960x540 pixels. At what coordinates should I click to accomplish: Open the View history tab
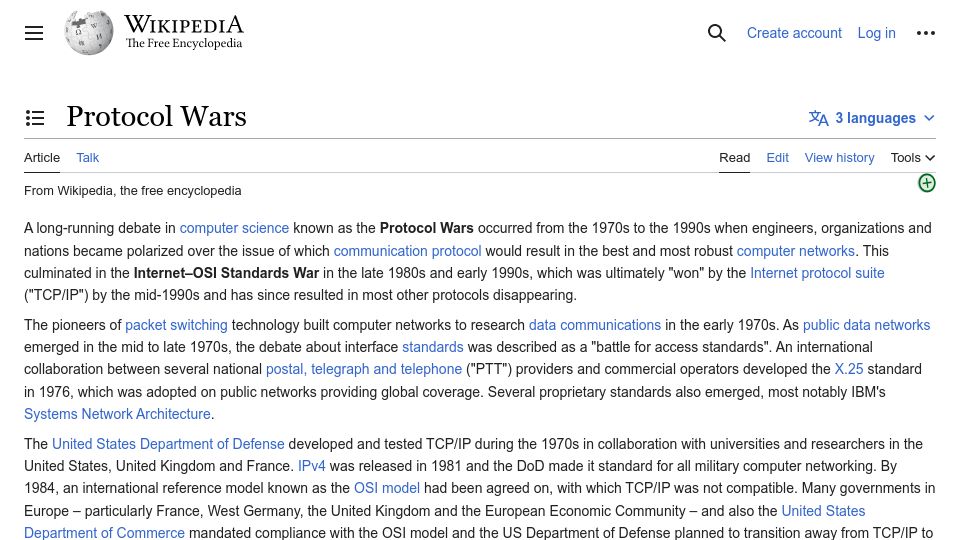click(839, 157)
